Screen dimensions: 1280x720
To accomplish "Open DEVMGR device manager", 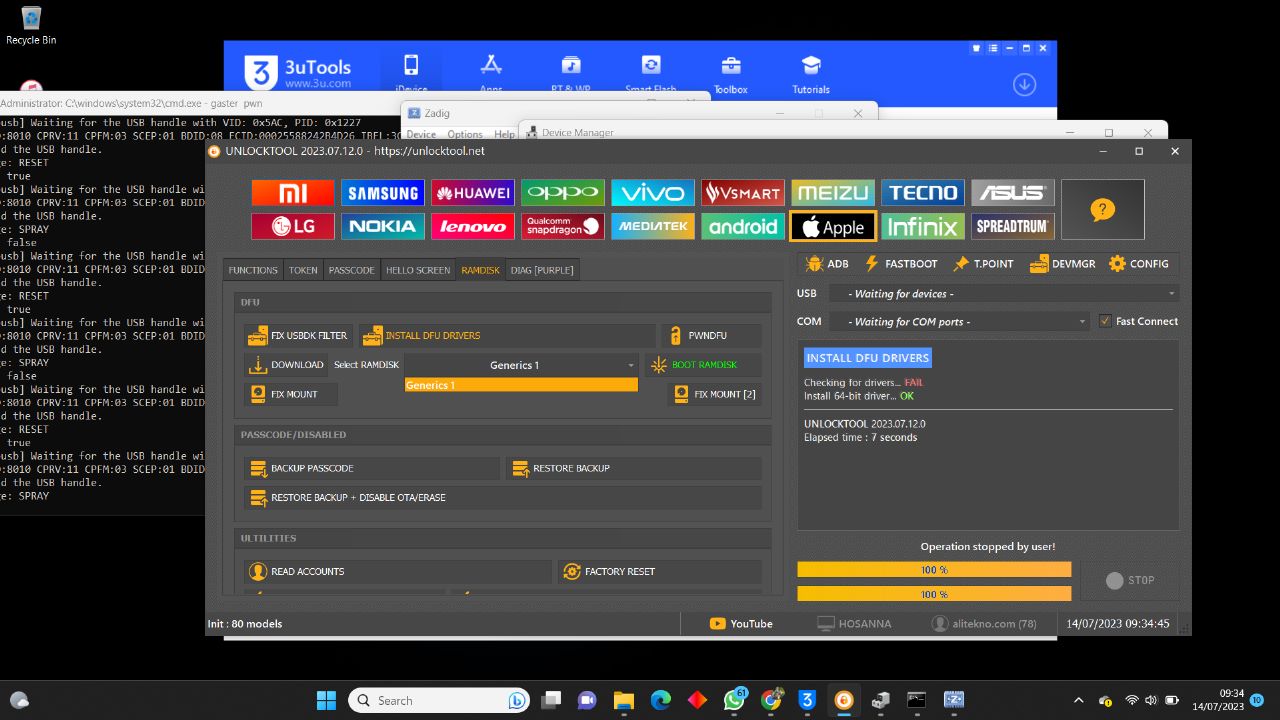I will click(x=1062, y=264).
